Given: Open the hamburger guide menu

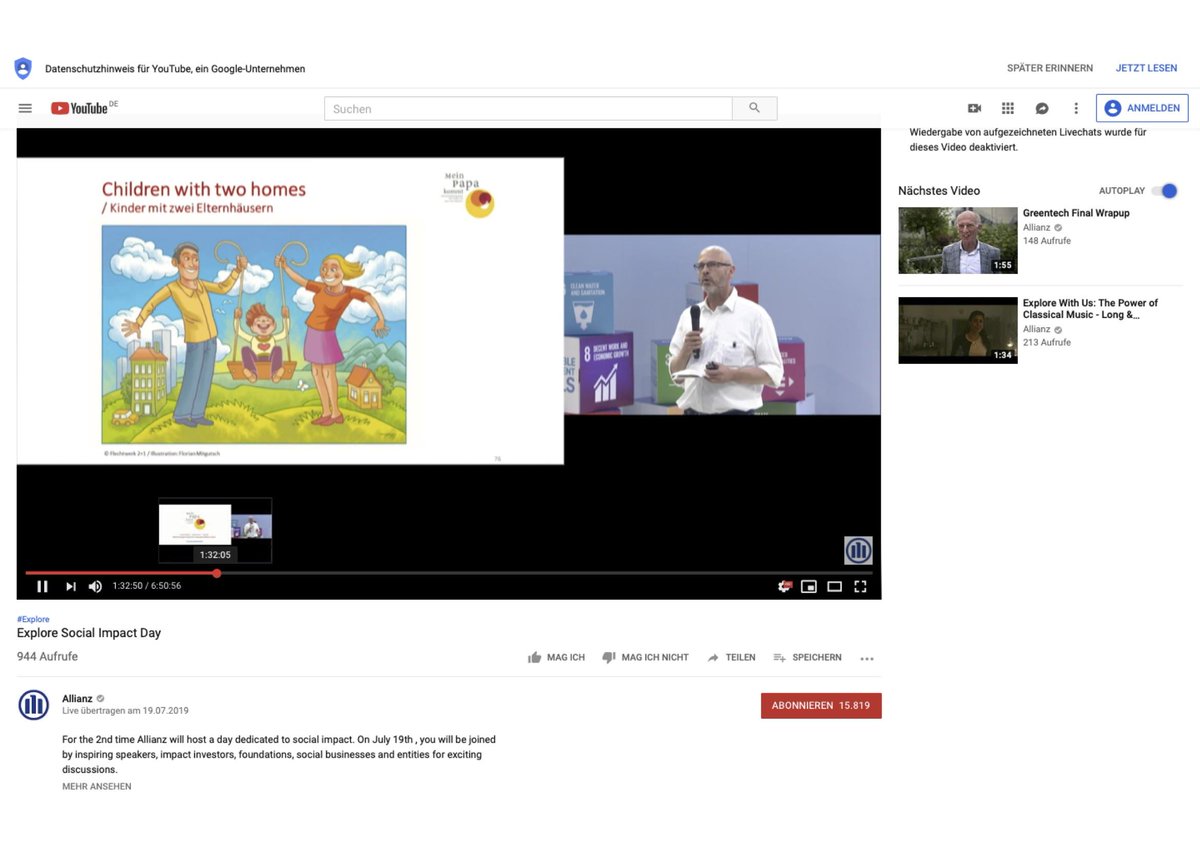Looking at the screenshot, I should (25, 108).
